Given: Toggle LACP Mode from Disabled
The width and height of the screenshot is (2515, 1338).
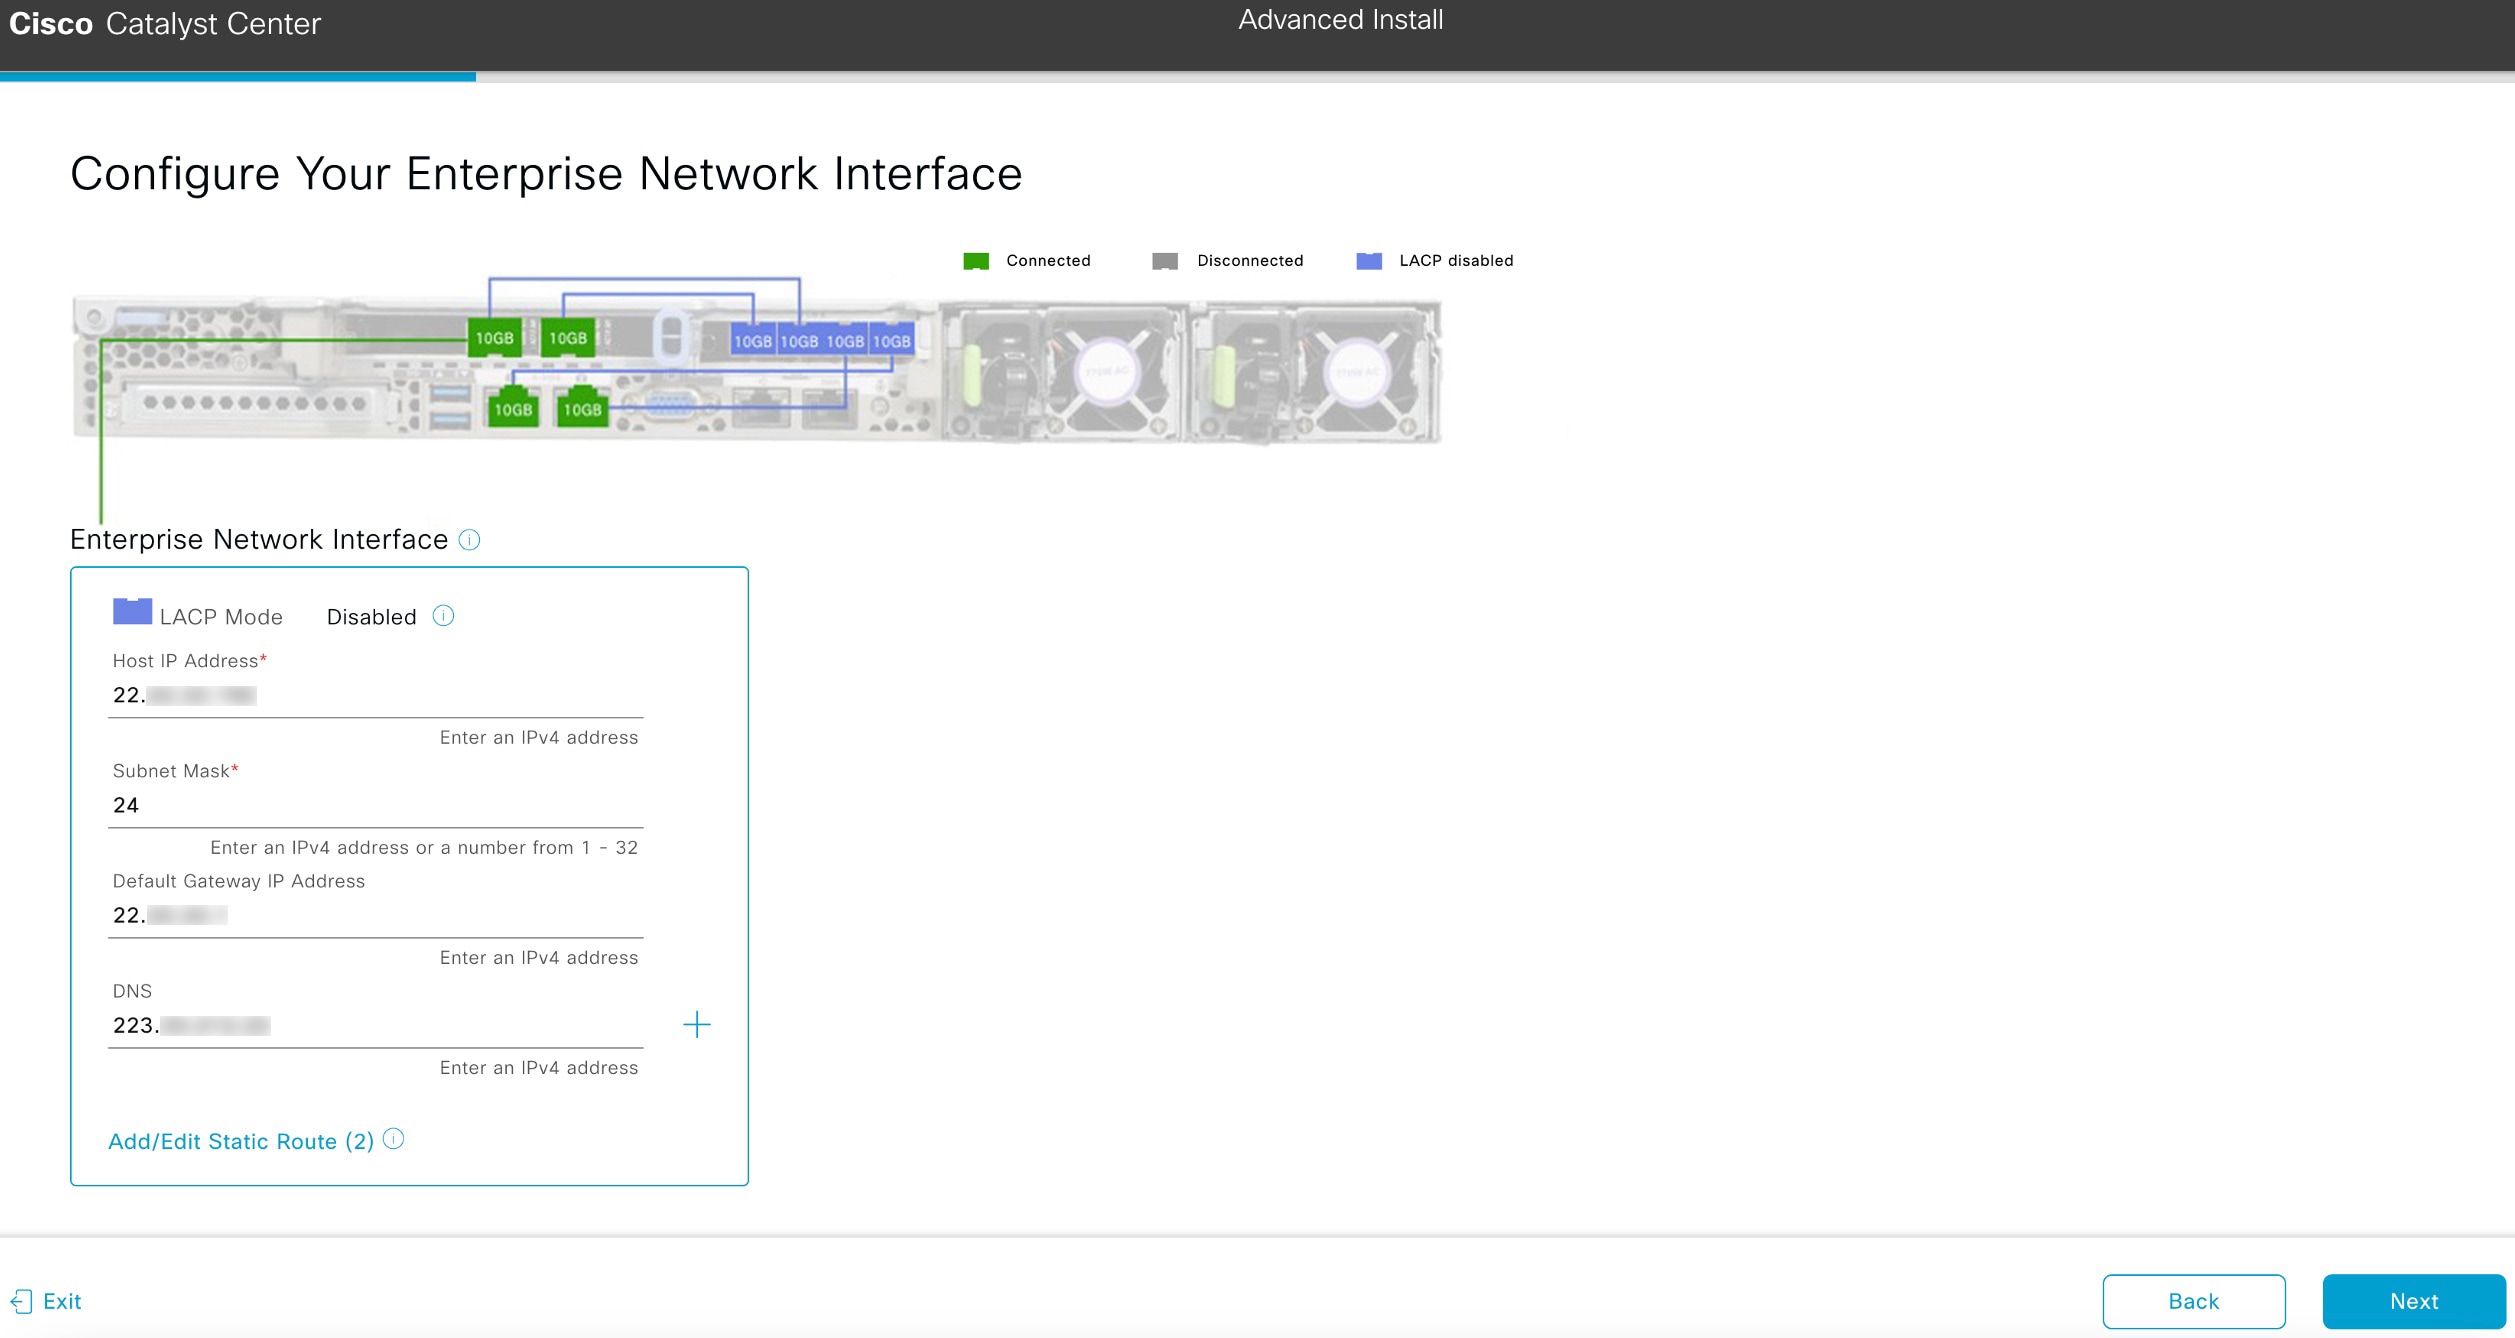Looking at the screenshot, I should [370, 617].
